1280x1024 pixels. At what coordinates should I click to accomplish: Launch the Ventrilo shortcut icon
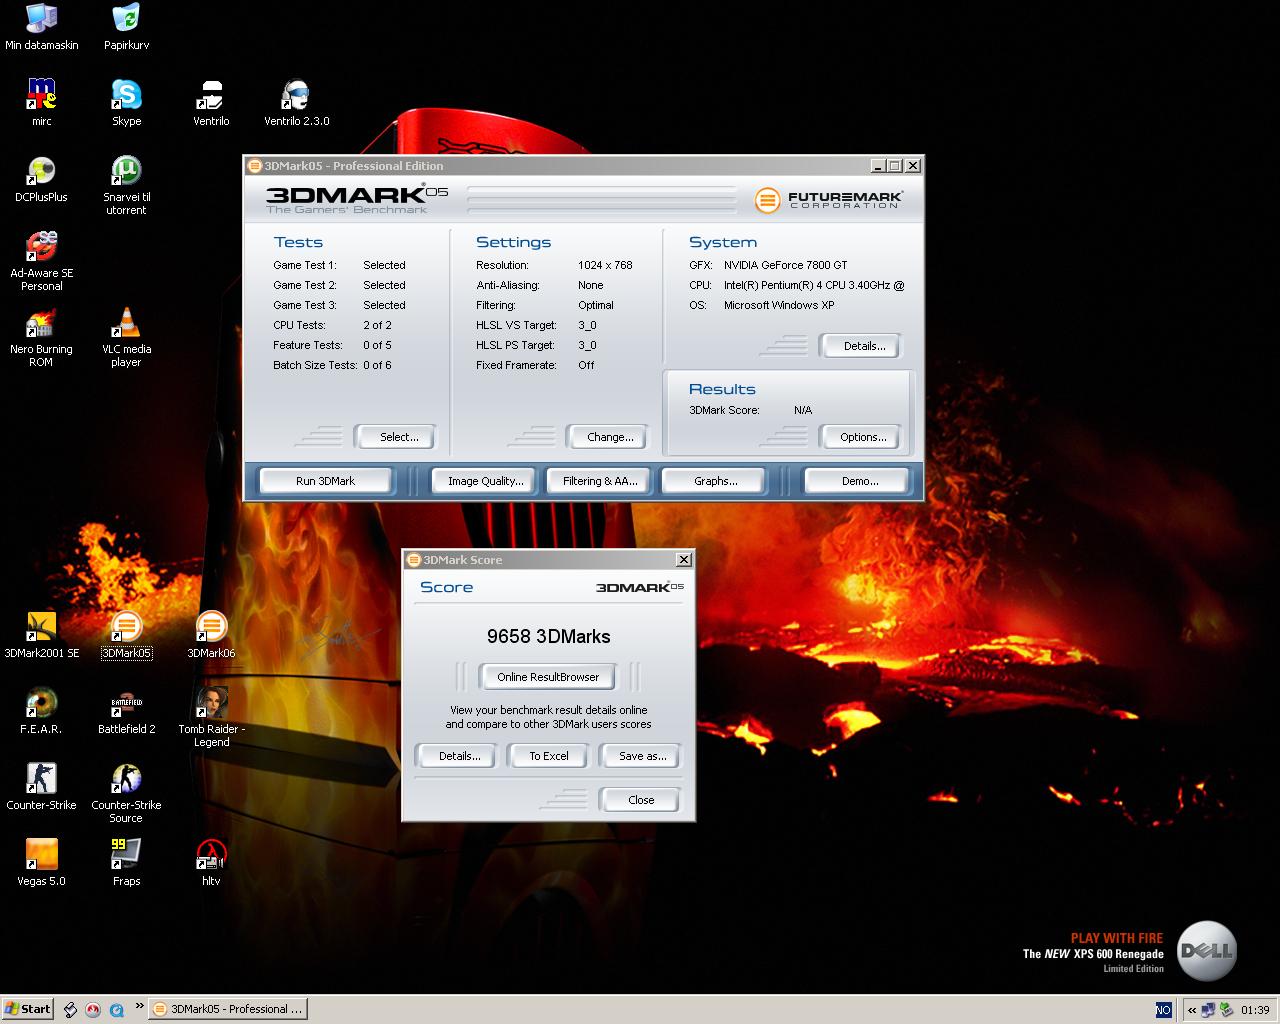coord(211,103)
